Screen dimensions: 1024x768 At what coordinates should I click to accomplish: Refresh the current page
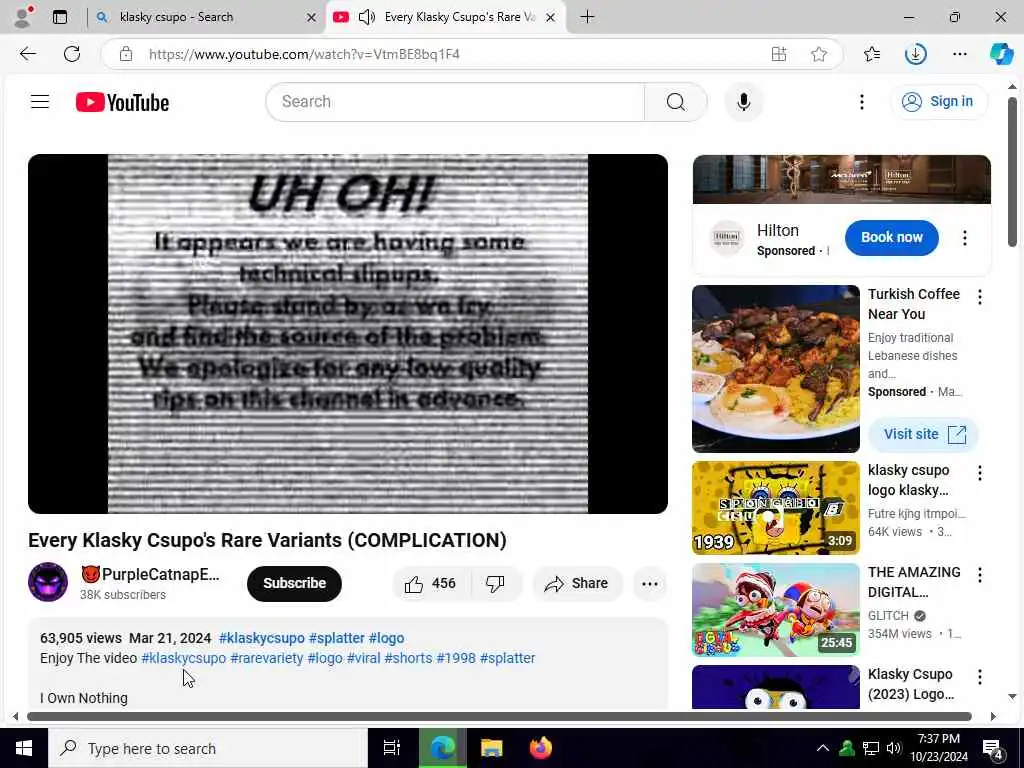[x=72, y=54]
